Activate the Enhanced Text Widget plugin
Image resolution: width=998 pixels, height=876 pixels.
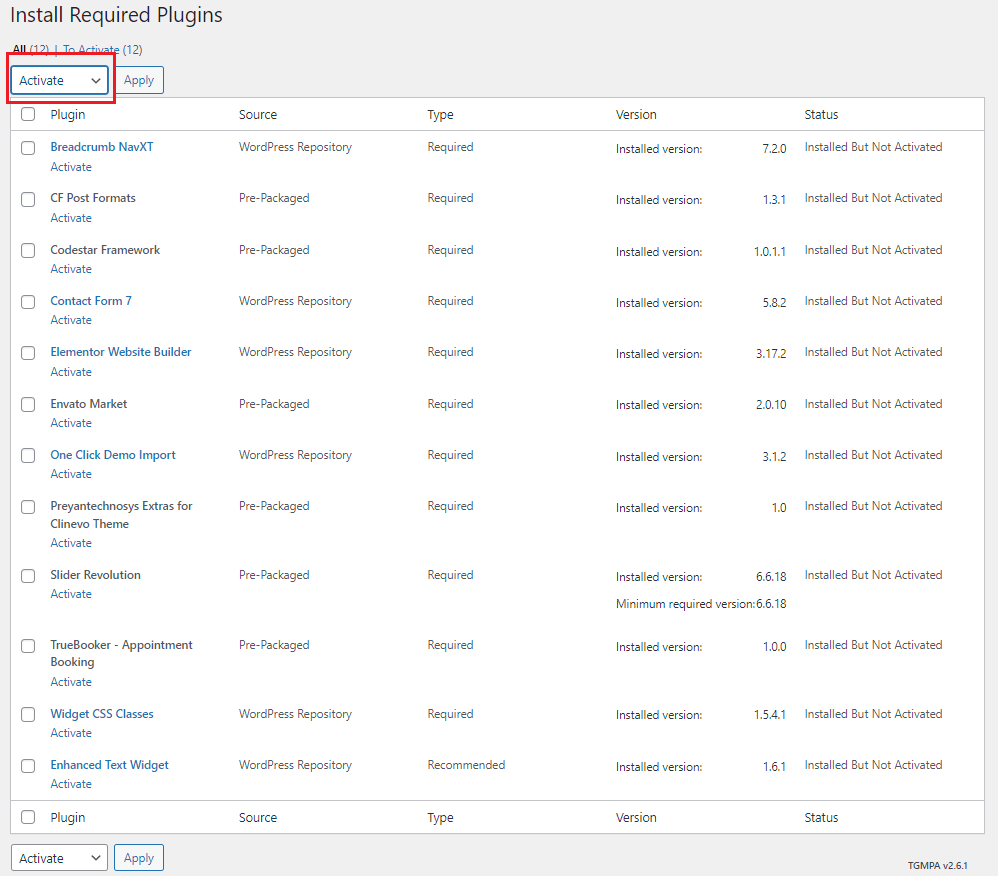pyautogui.click(x=71, y=784)
